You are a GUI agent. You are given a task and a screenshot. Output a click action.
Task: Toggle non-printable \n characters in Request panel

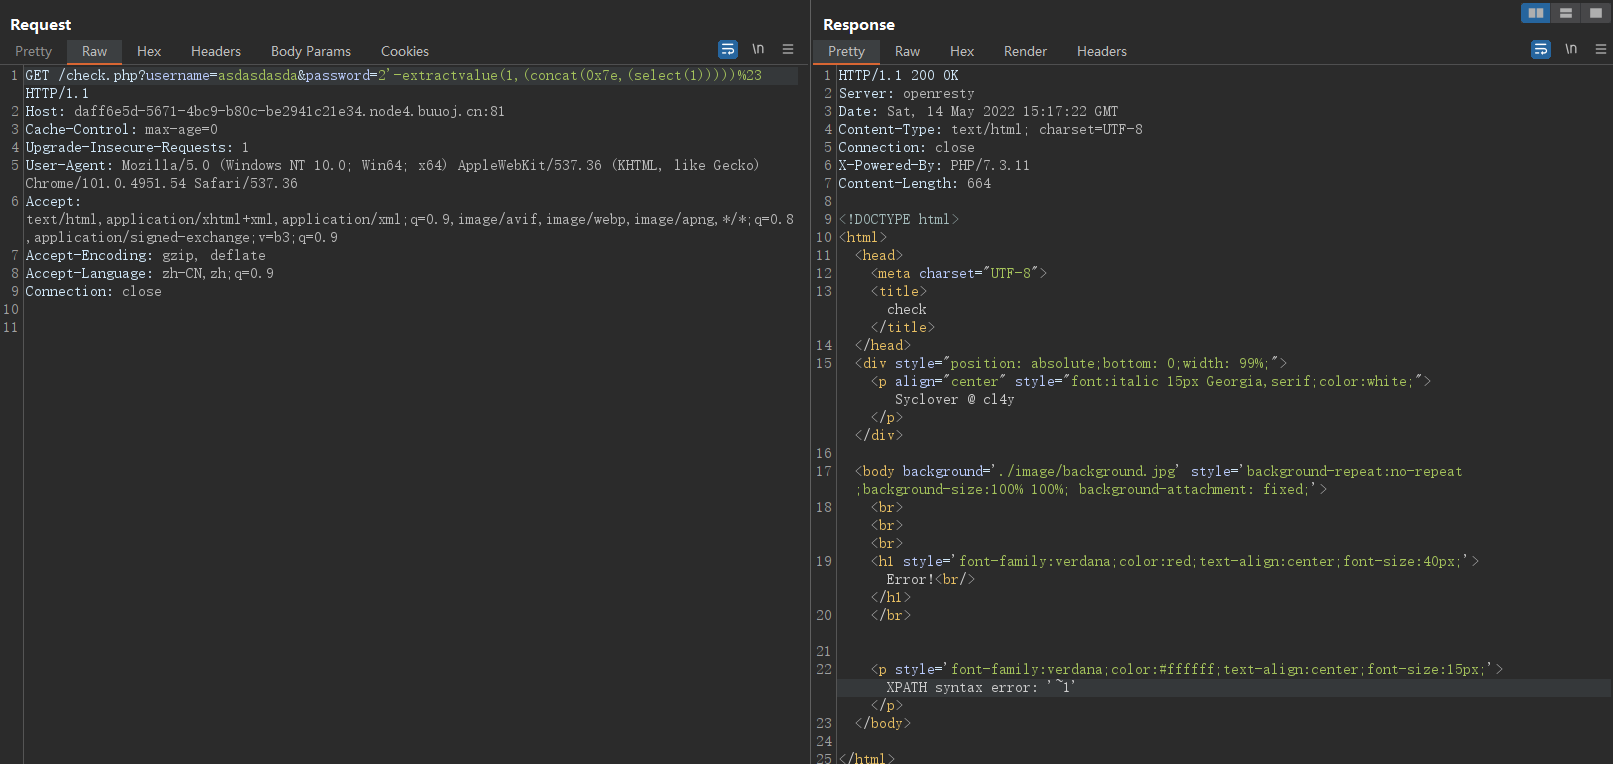click(x=758, y=49)
